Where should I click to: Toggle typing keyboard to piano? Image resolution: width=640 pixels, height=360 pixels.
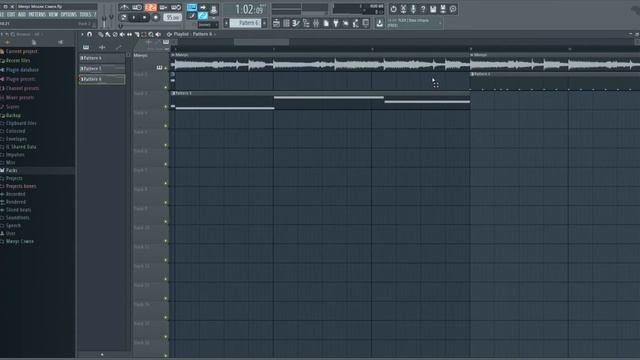point(191,7)
